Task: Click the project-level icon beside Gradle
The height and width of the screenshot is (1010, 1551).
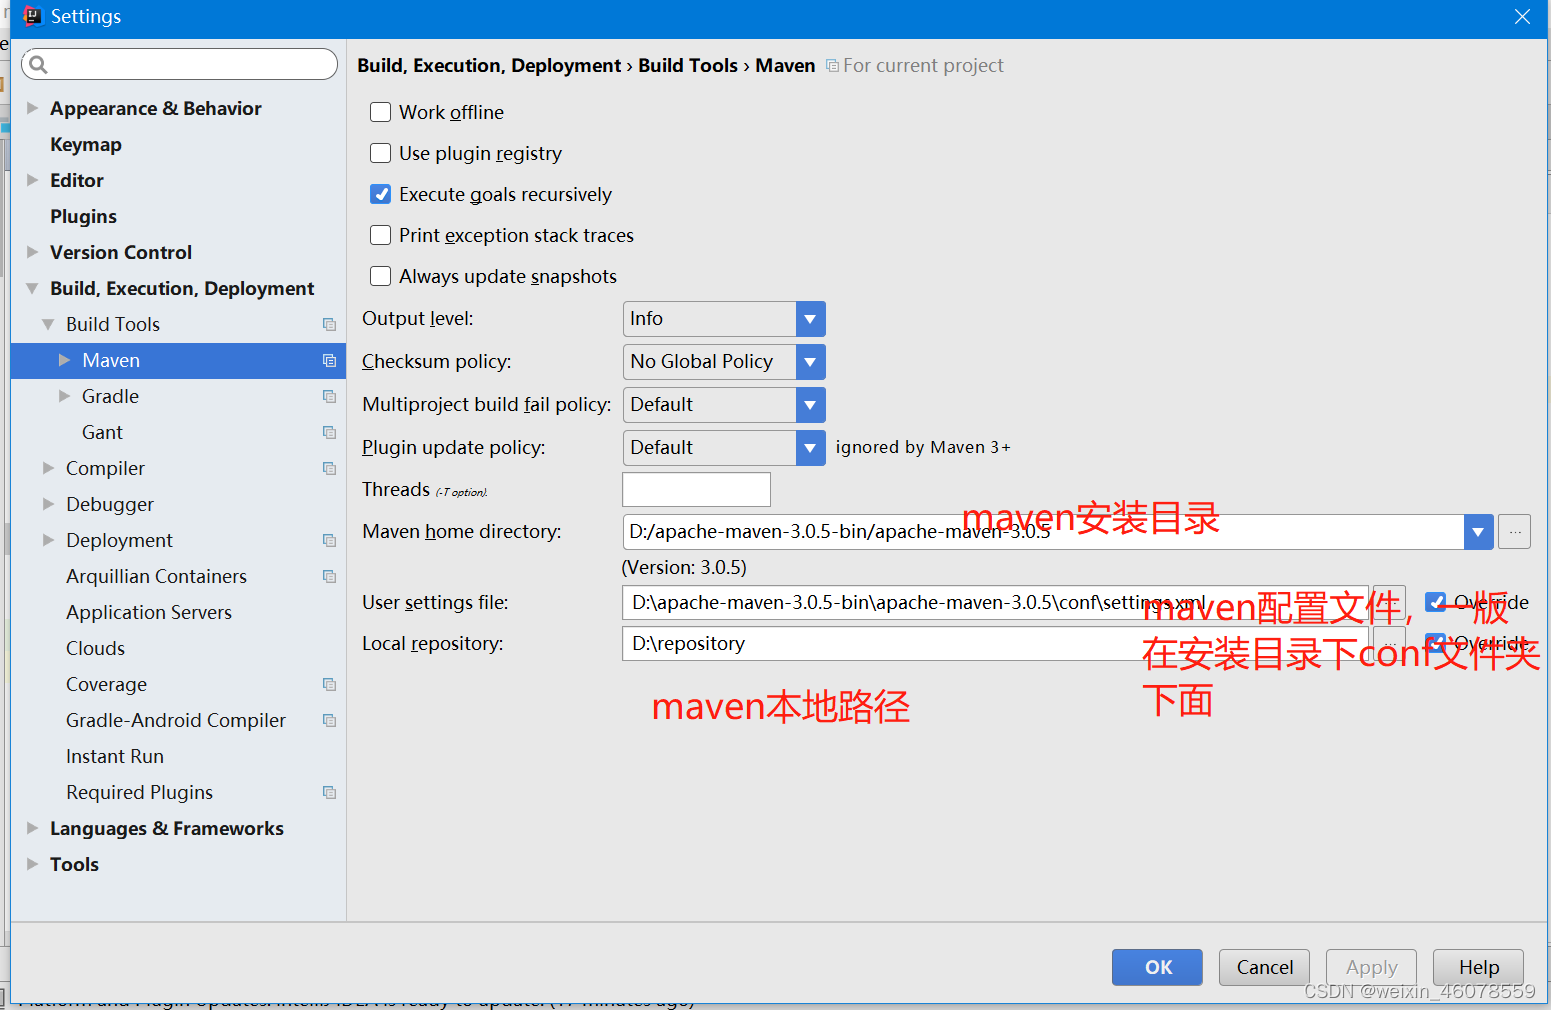Action: click(329, 396)
